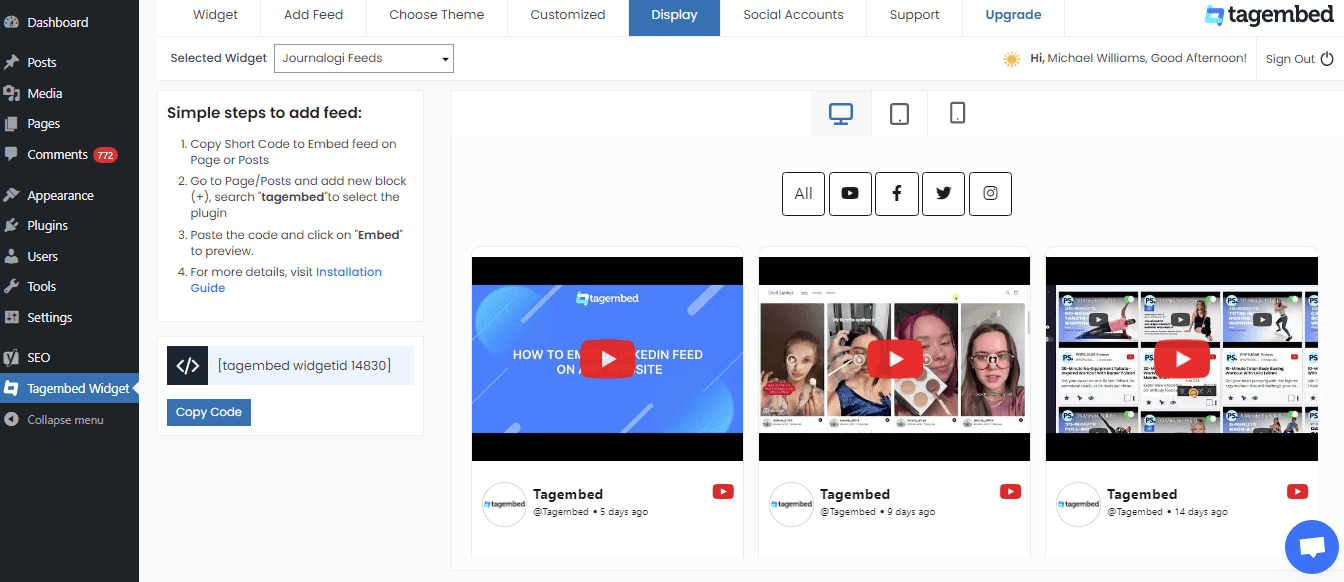Switch to Choose Theme tab
This screenshot has height=582, width=1344.
pyautogui.click(x=436, y=15)
